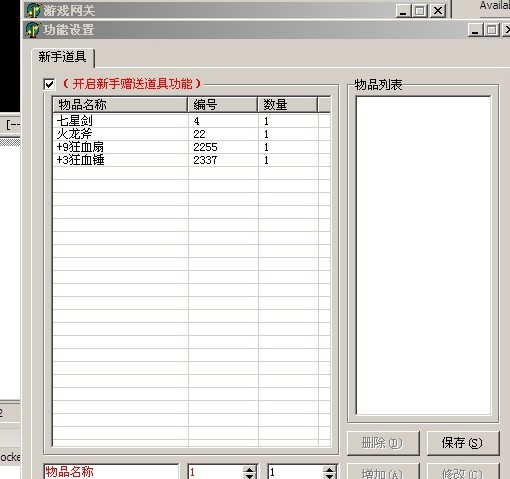Click the 保存(S) button

pyautogui.click(x=463, y=443)
